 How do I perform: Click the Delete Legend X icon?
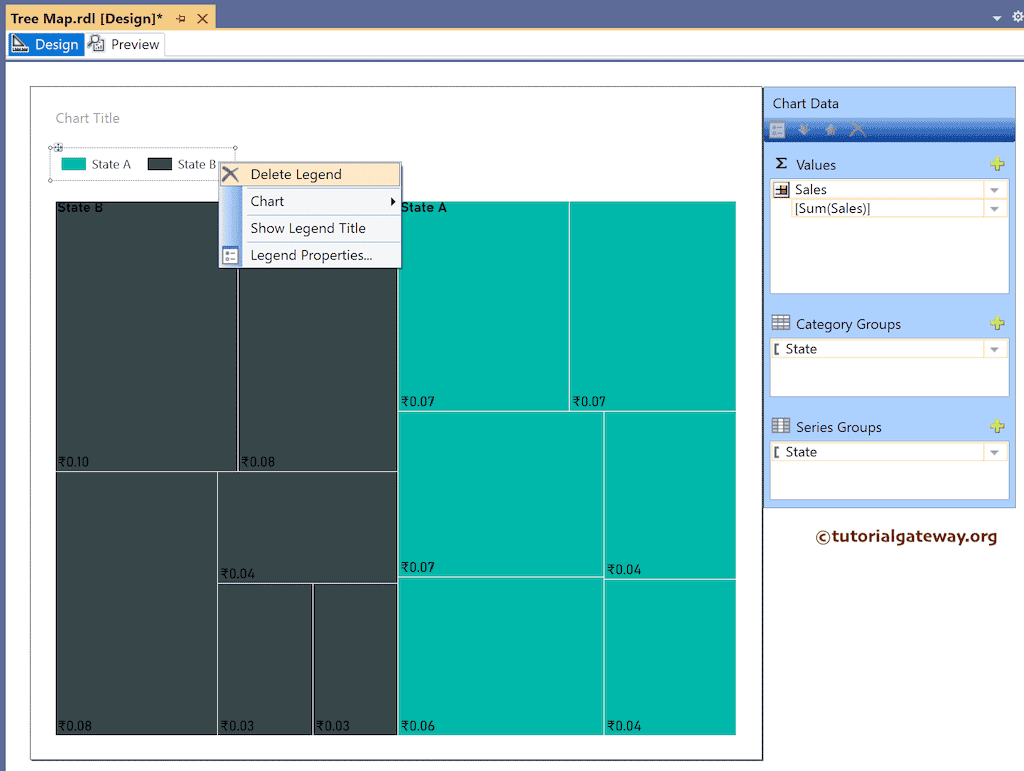click(231, 174)
